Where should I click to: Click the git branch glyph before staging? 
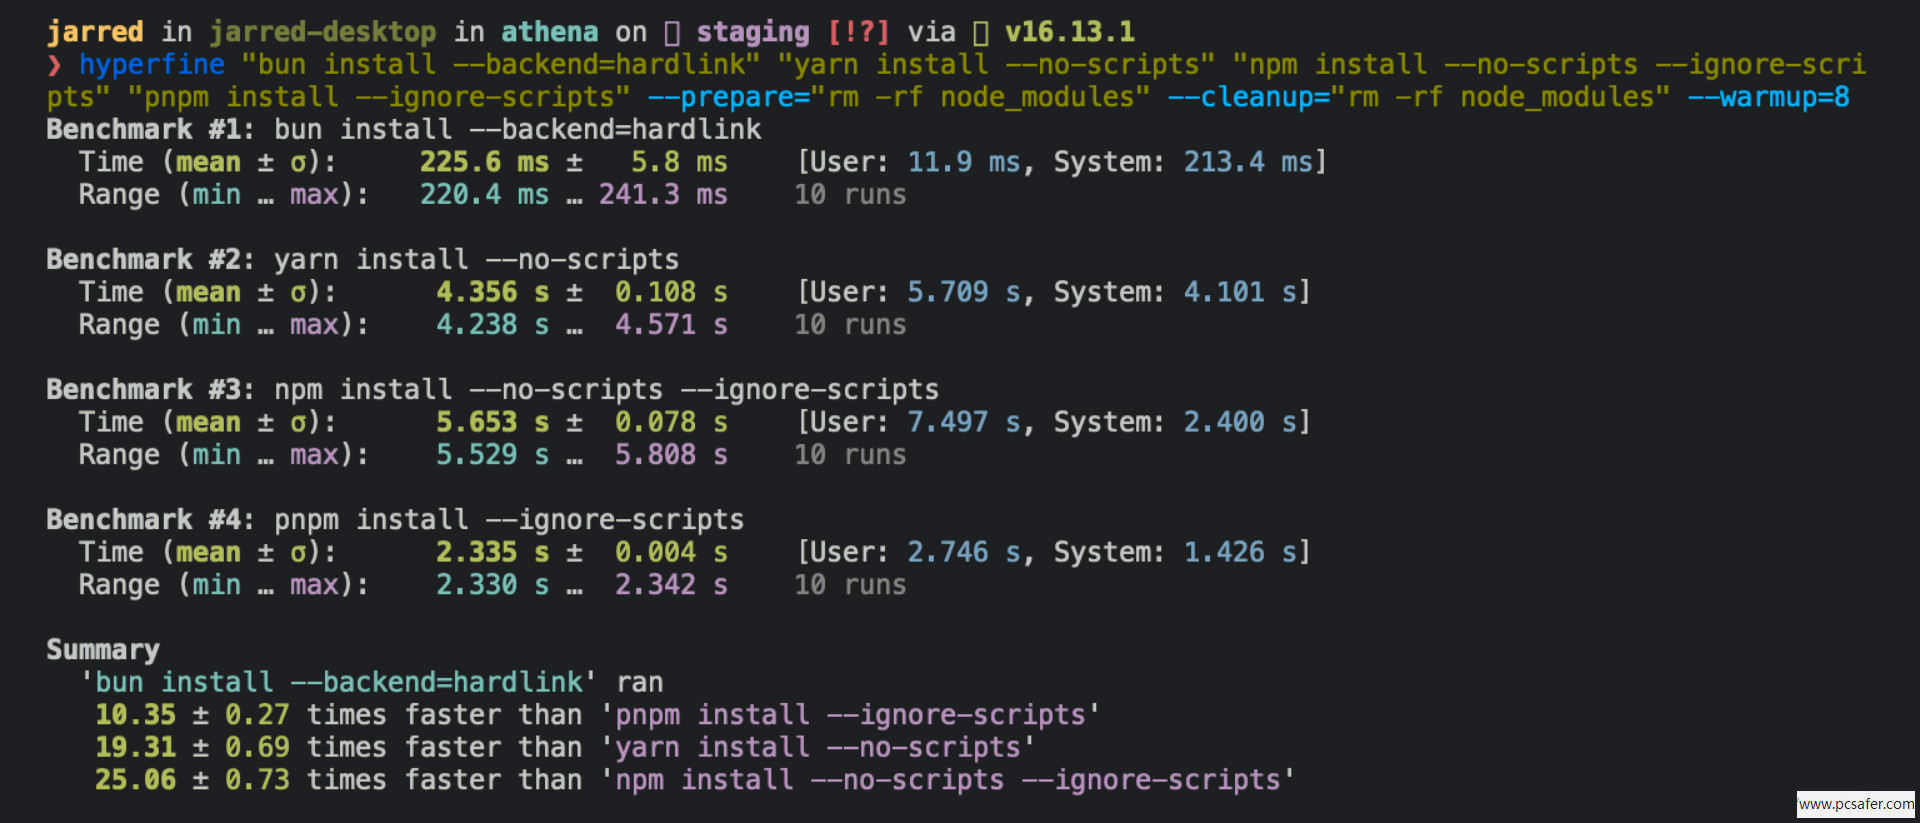click(672, 33)
